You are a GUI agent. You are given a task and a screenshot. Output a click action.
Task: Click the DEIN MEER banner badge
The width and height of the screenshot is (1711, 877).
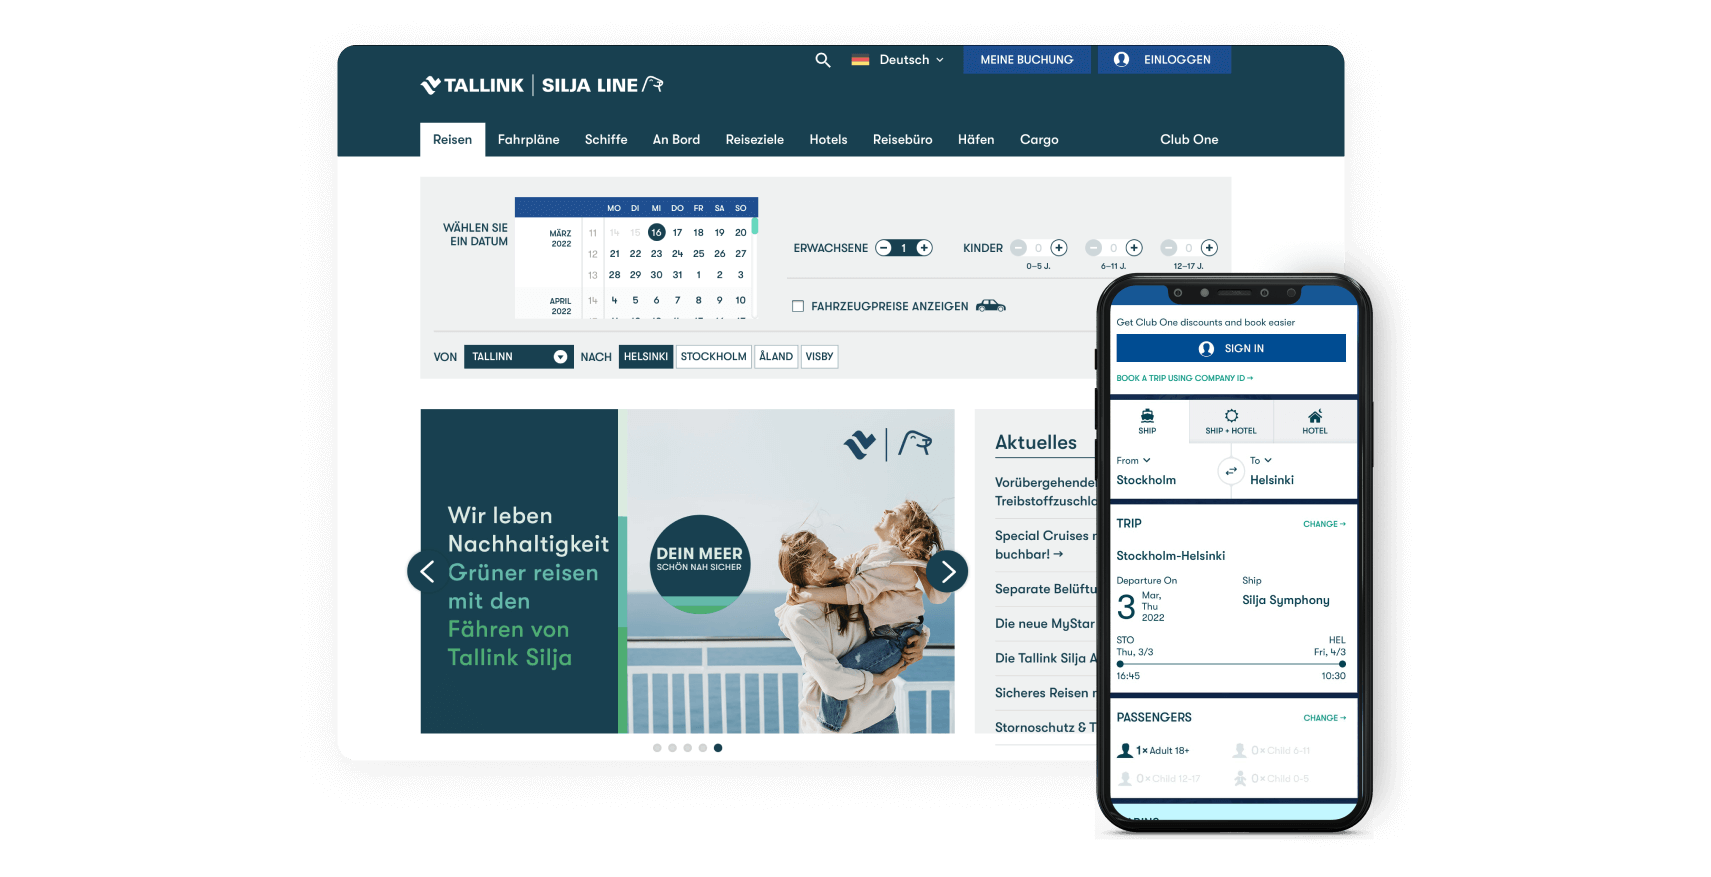click(x=699, y=564)
